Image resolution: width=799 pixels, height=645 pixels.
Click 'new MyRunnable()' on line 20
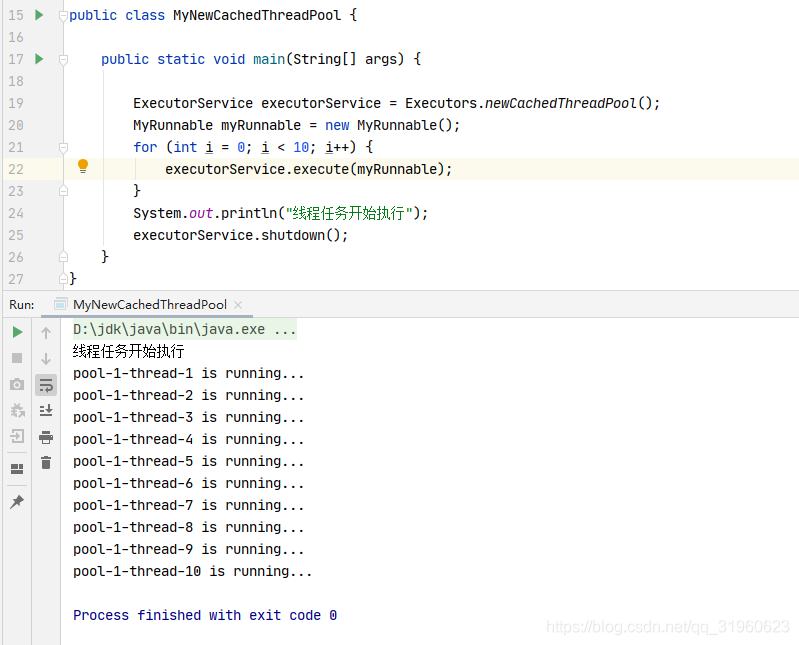392,125
